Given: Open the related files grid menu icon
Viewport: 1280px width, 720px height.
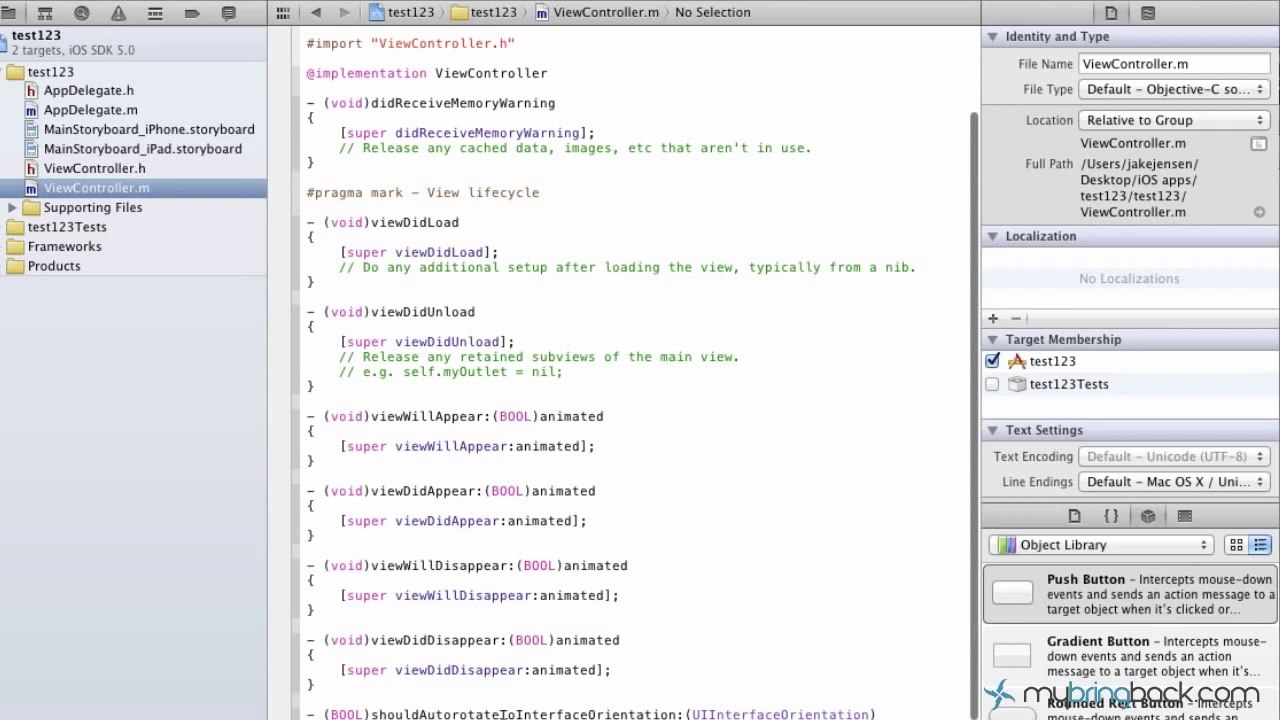Looking at the screenshot, I should pyautogui.click(x=283, y=13).
